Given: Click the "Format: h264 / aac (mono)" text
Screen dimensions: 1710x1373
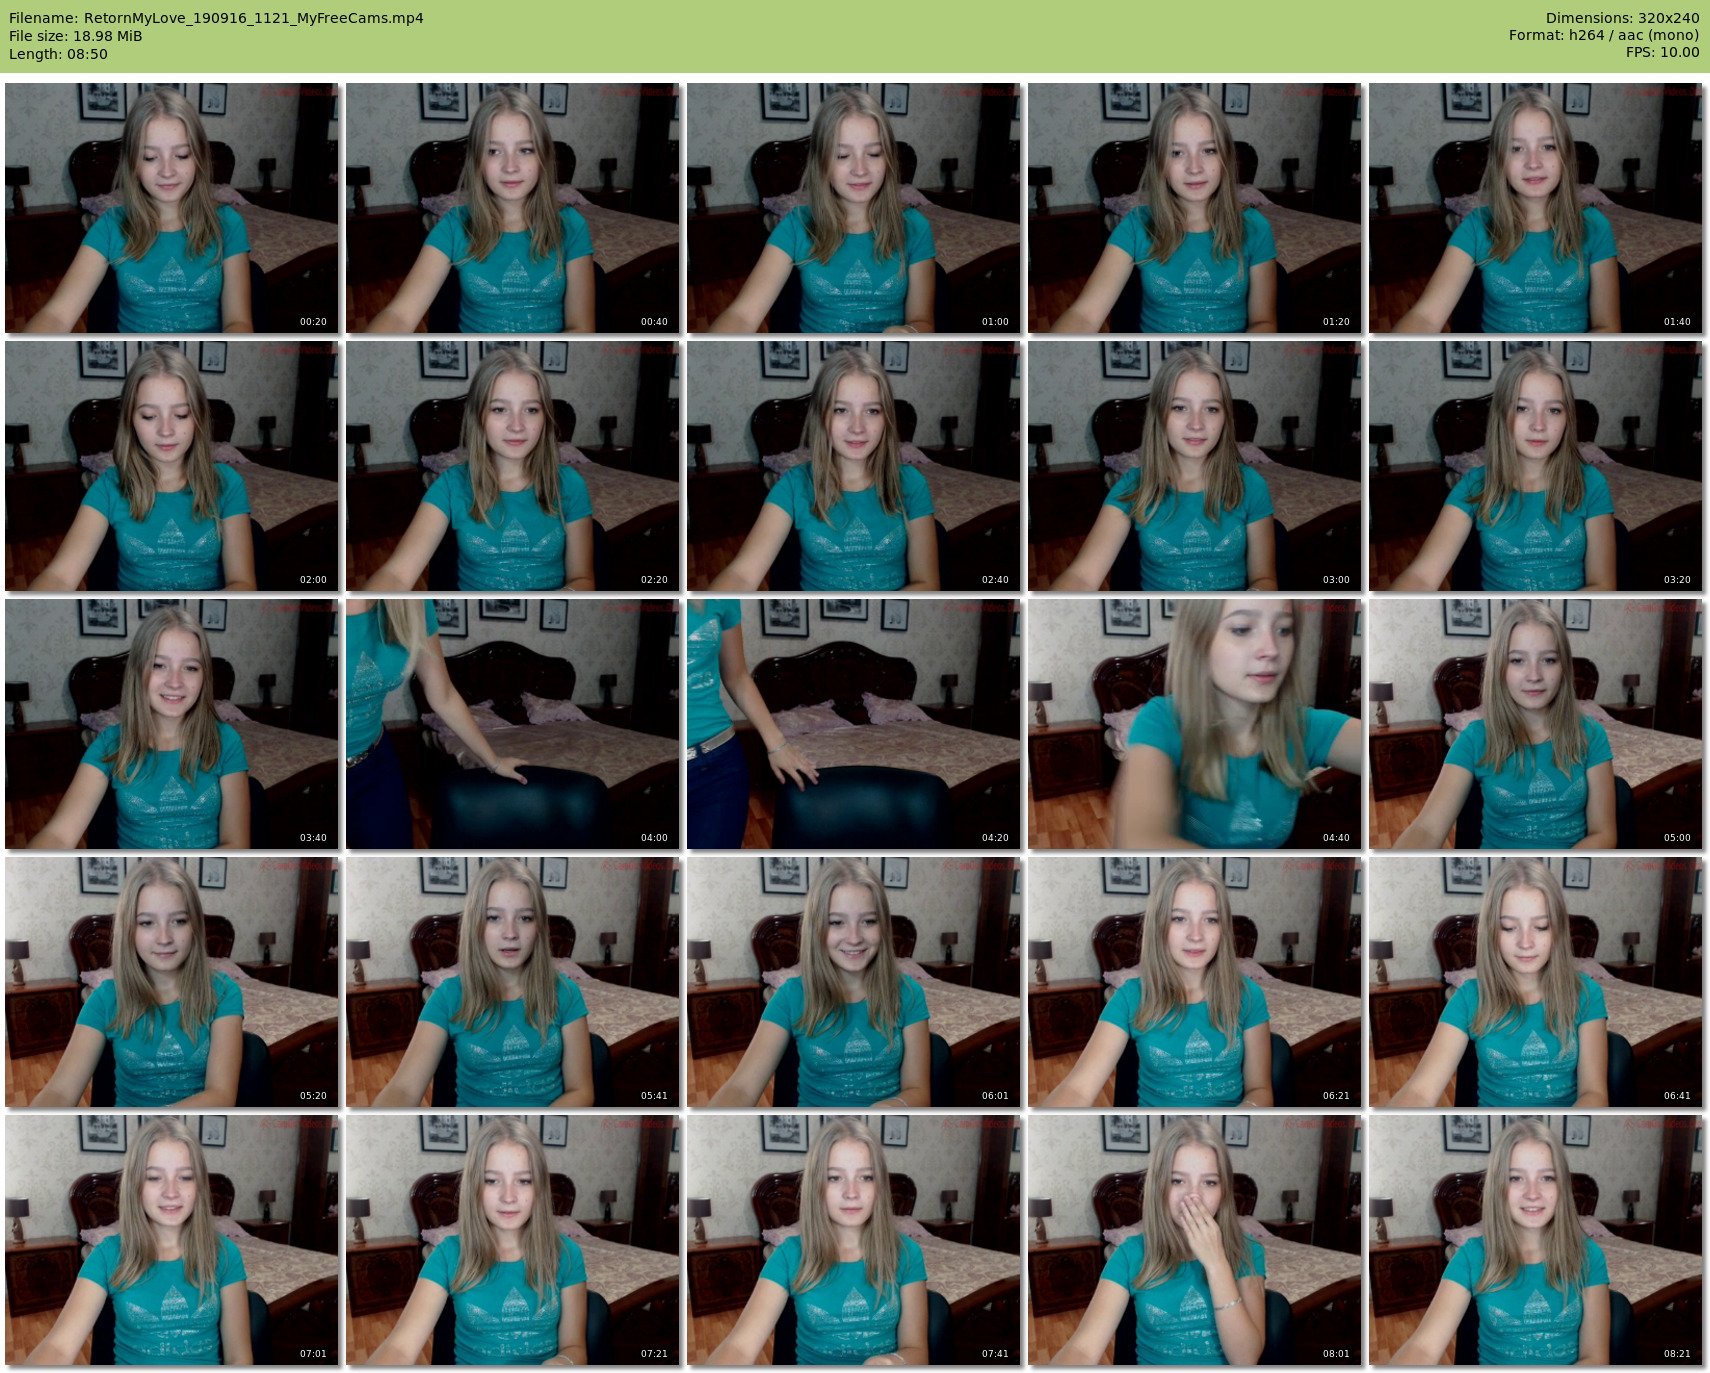Looking at the screenshot, I should [x=1604, y=36].
